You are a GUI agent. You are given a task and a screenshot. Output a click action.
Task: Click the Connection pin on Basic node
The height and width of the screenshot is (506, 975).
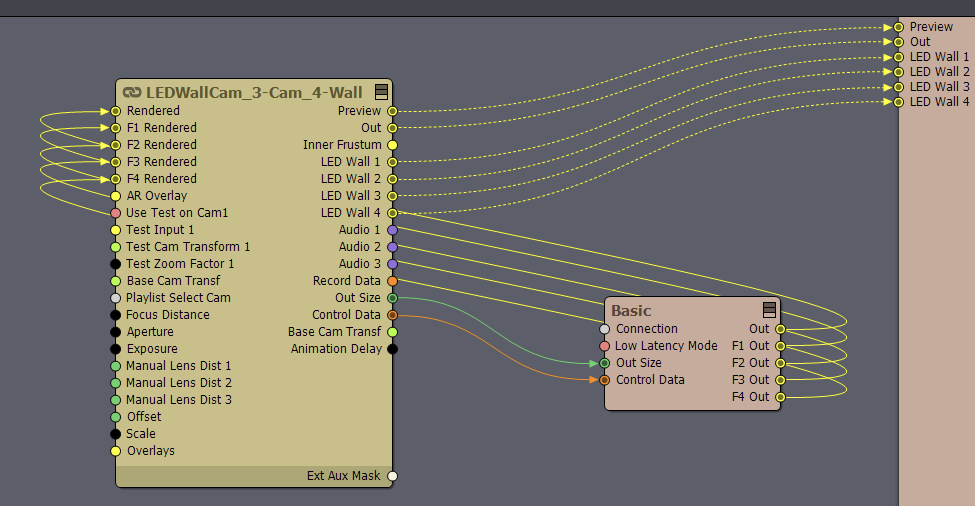point(604,329)
